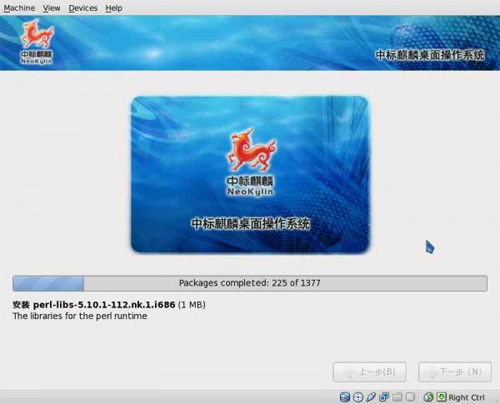Click the perl-libs package name text
The width and height of the screenshot is (500, 404).
click(x=104, y=305)
